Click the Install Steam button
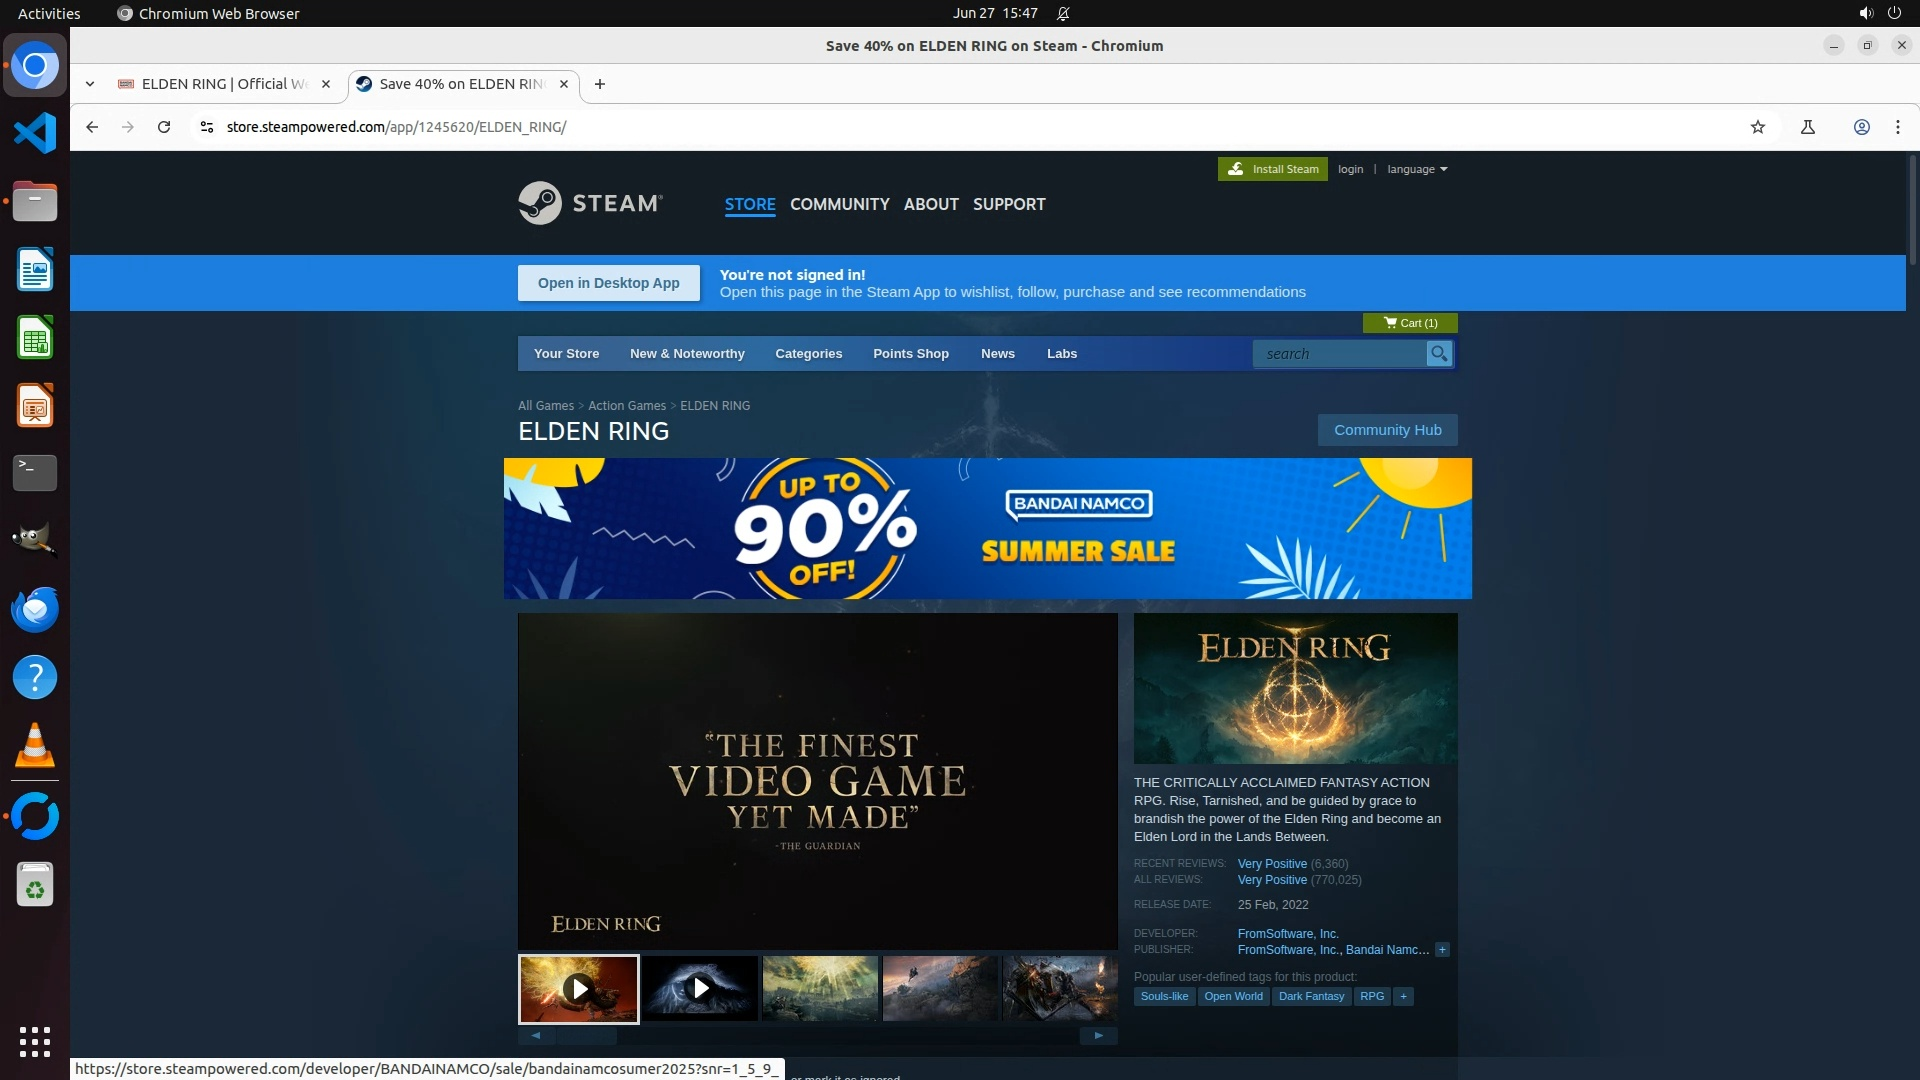This screenshot has width=1920, height=1080. [1272, 169]
